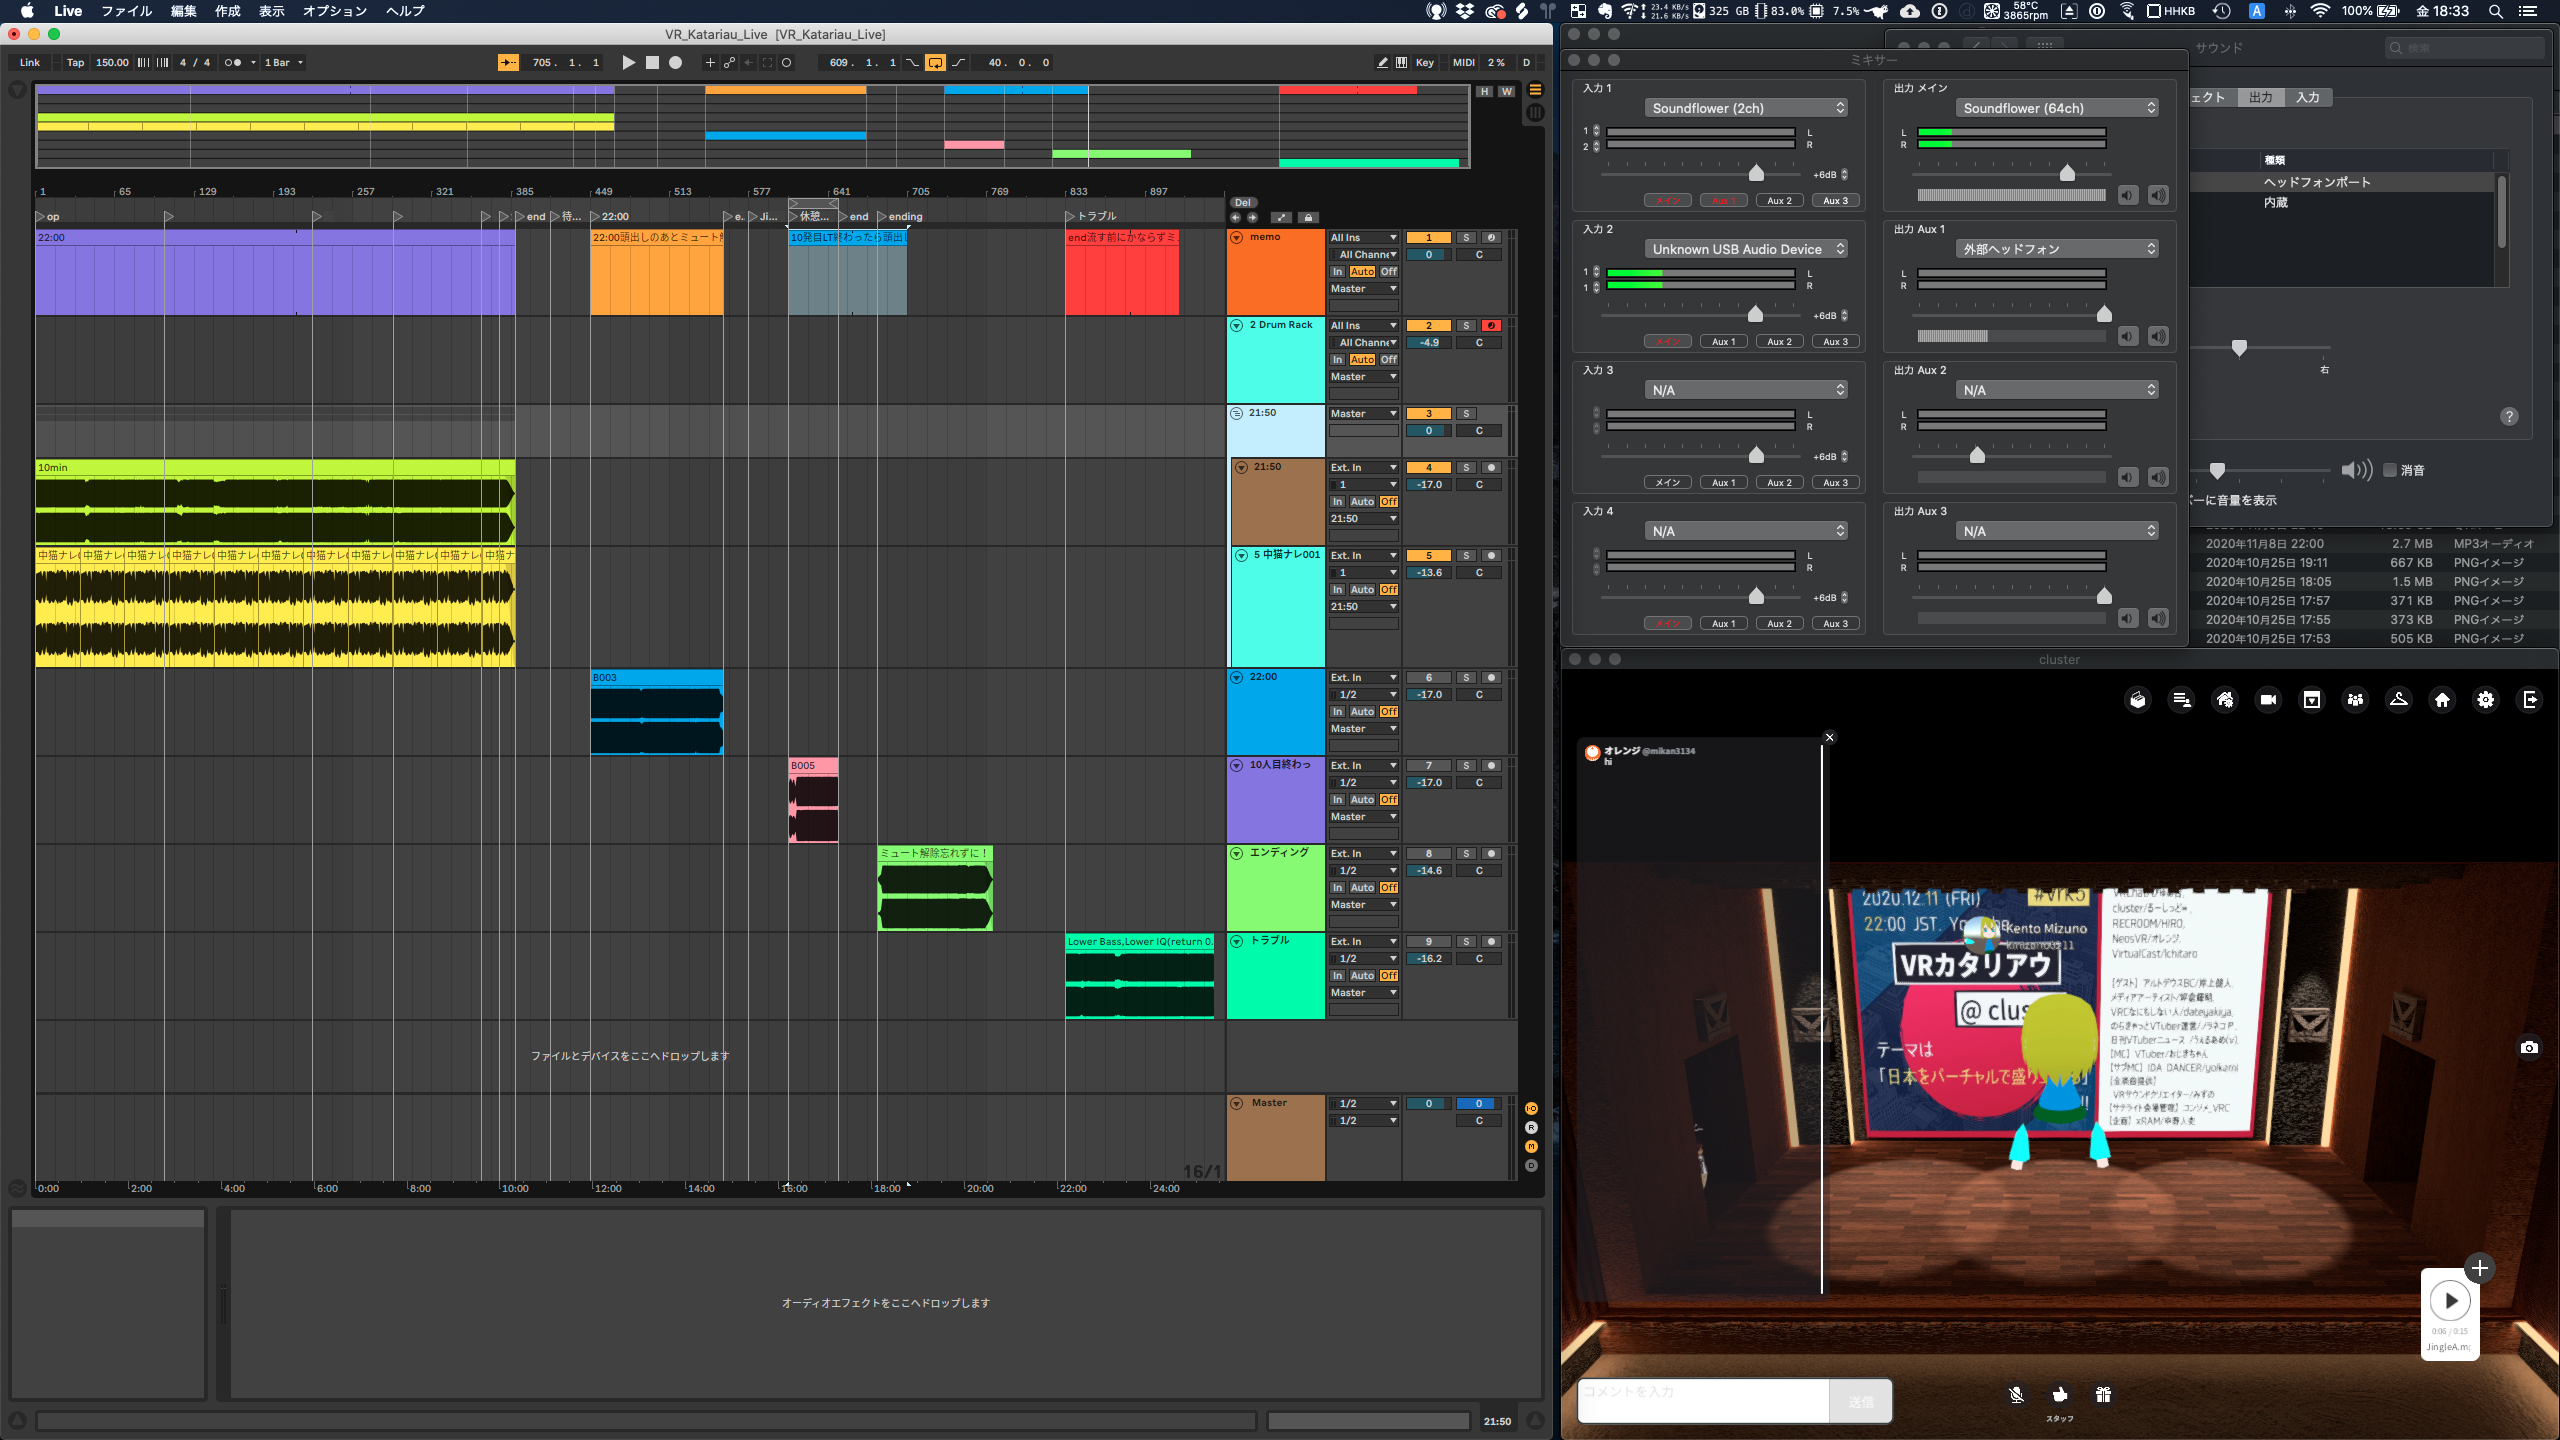2560x1440 pixels.
Task: Open cluster settings gear icon
Action: 2485,700
